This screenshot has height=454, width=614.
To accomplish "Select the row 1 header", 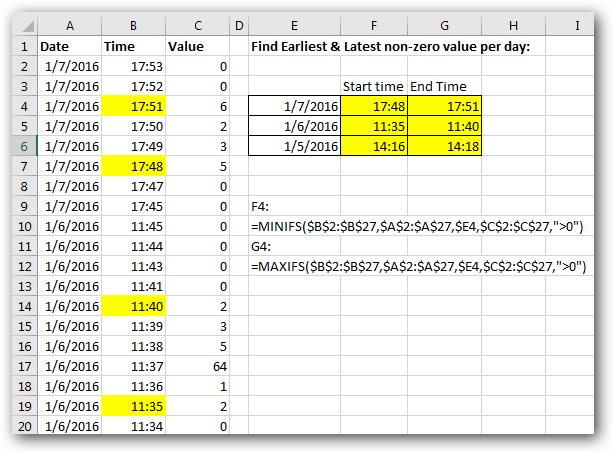I will (23, 45).
